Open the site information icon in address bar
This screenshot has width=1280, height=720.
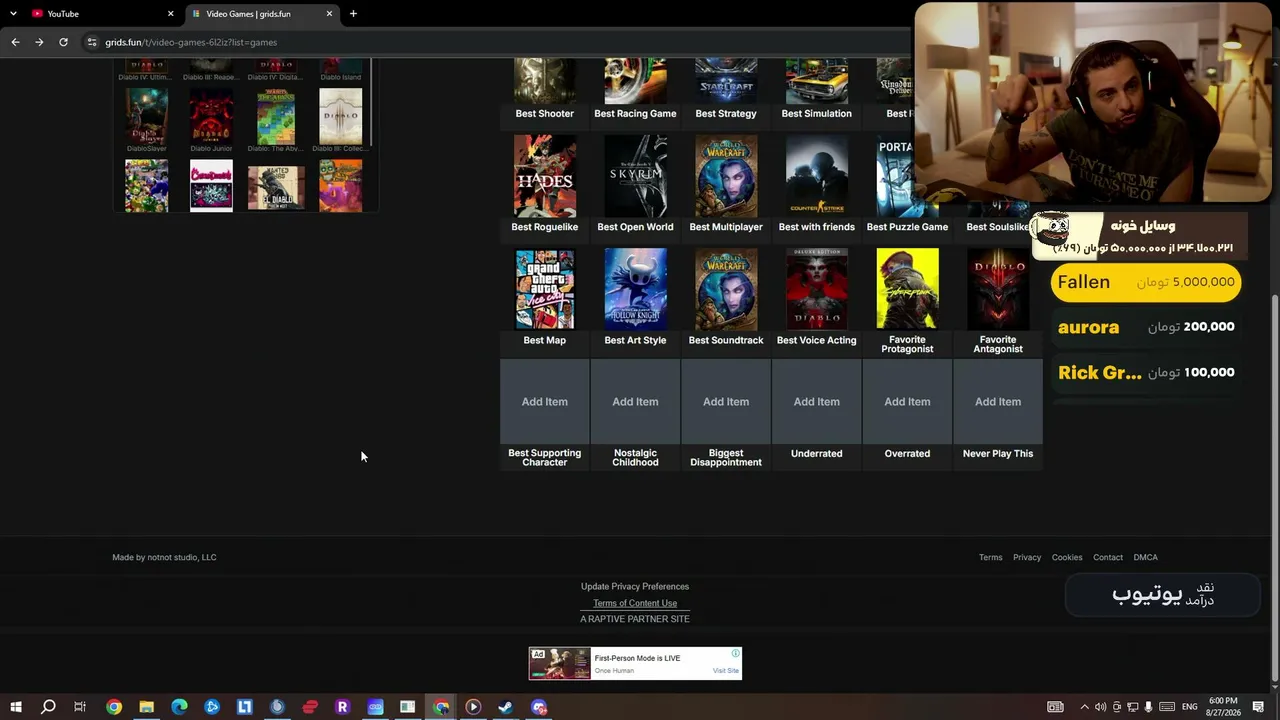92,42
